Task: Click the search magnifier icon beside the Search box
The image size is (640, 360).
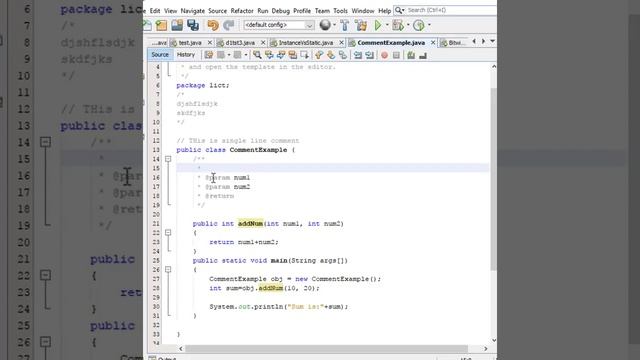Action: pyautogui.click(x=399, y=10)
